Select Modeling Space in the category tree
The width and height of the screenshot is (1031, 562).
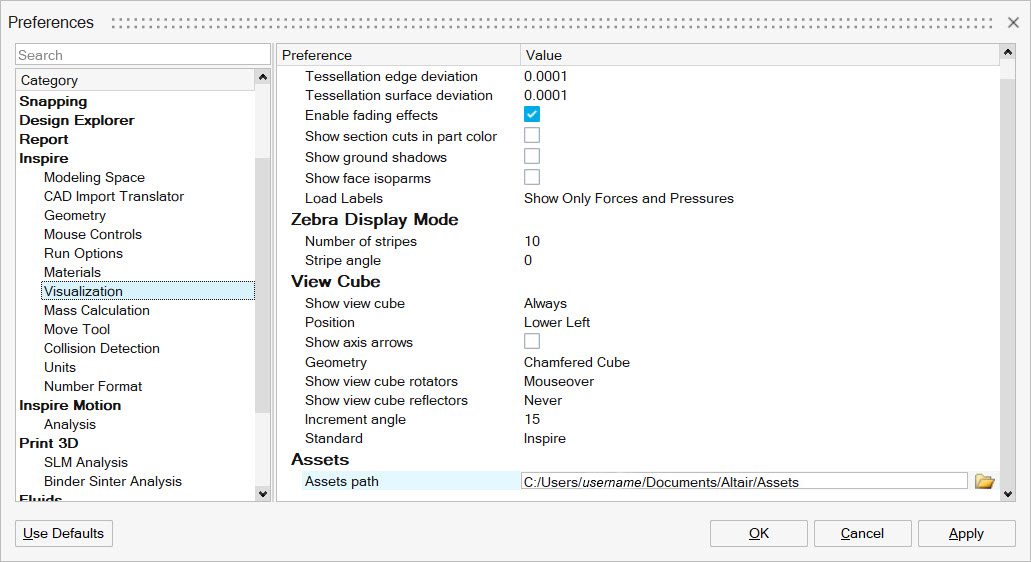(94, 178)
